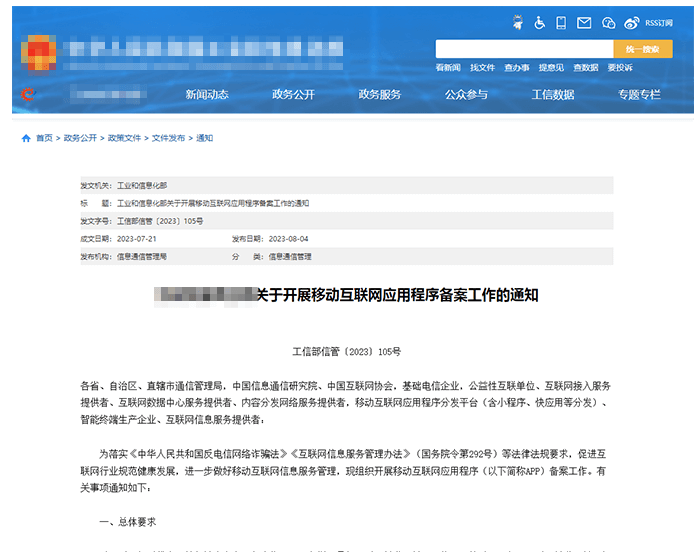Click the WeChat icon in header
700x560 pixels.
608,22
